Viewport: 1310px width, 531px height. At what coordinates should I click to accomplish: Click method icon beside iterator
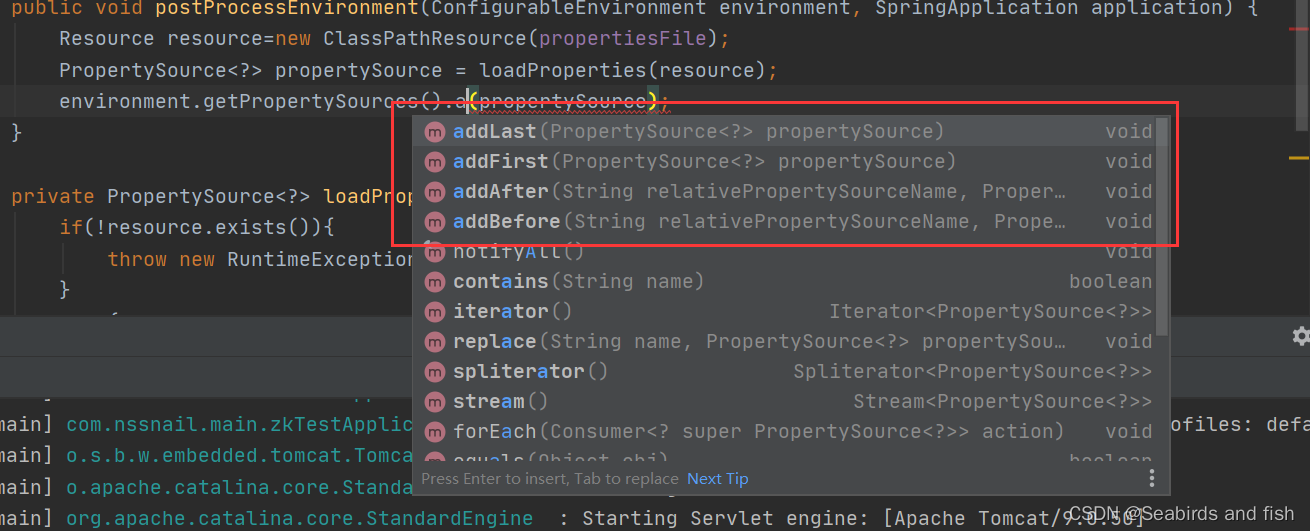tap(434, 312)
